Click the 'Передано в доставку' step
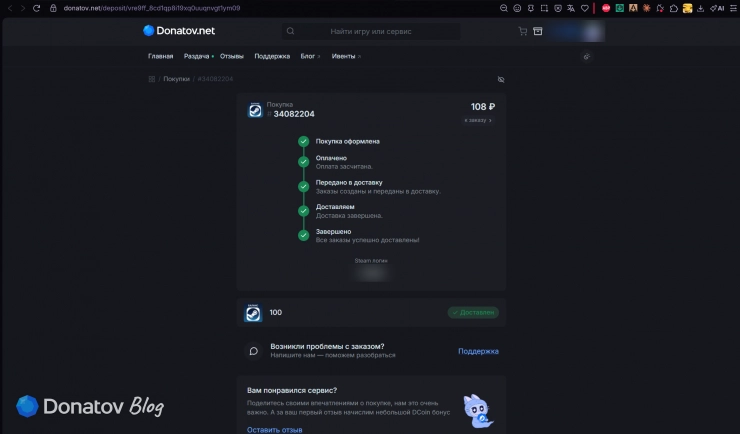This screenshot has width=740, height=434. [349, 183]
